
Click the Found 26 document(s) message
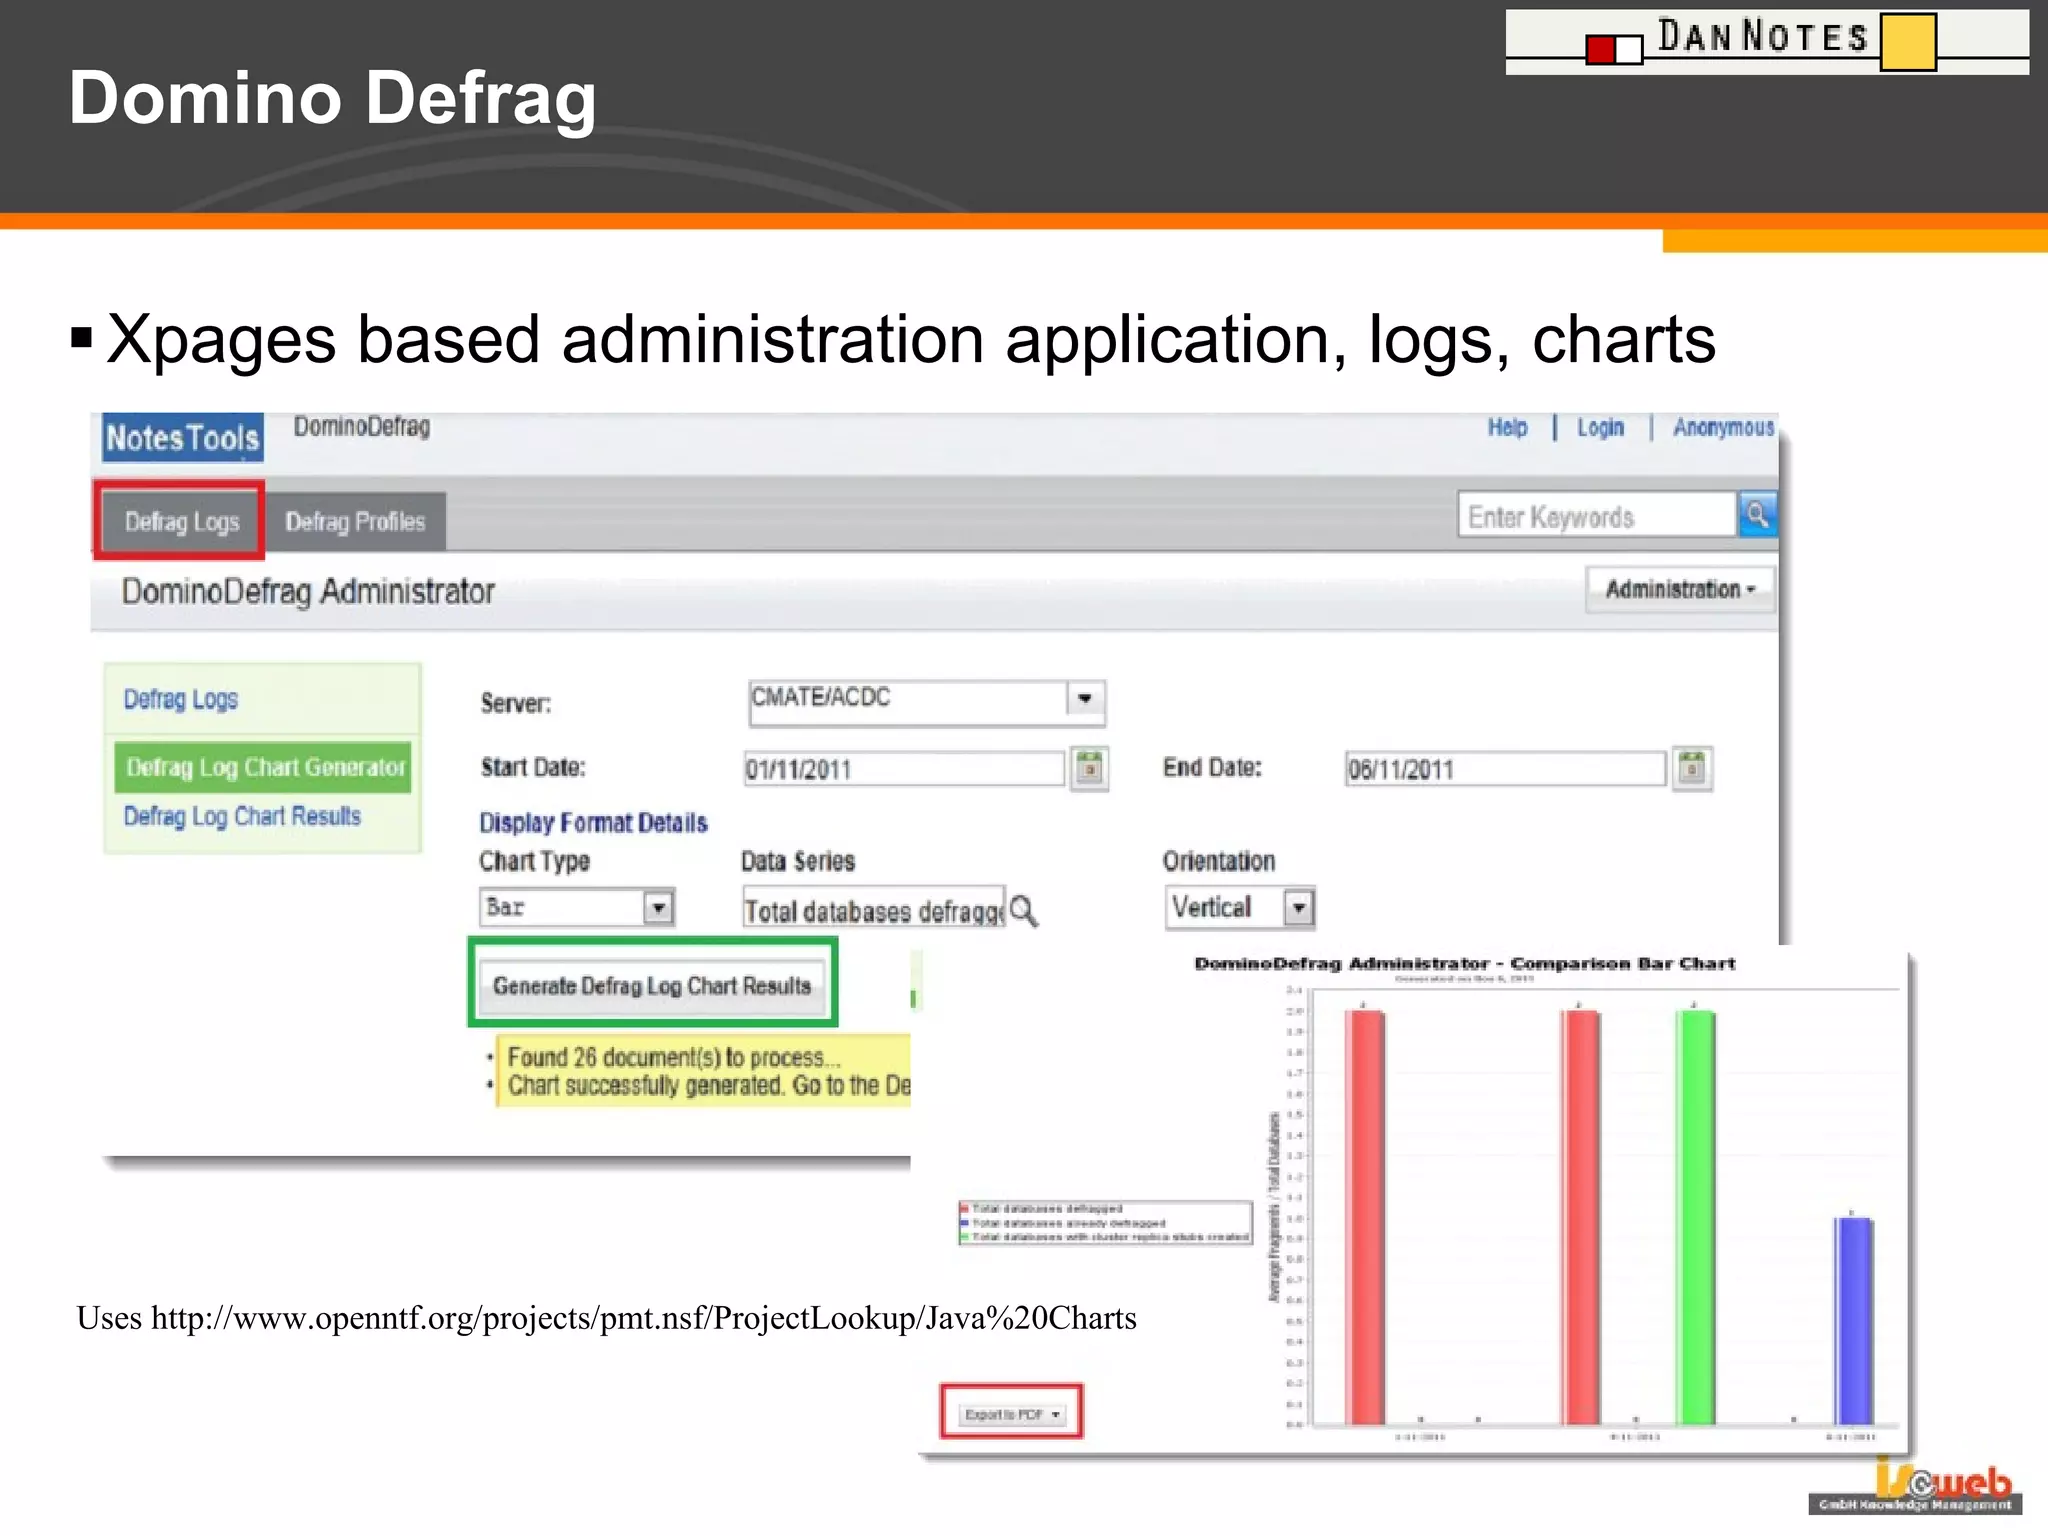[x=674, y=1057]
